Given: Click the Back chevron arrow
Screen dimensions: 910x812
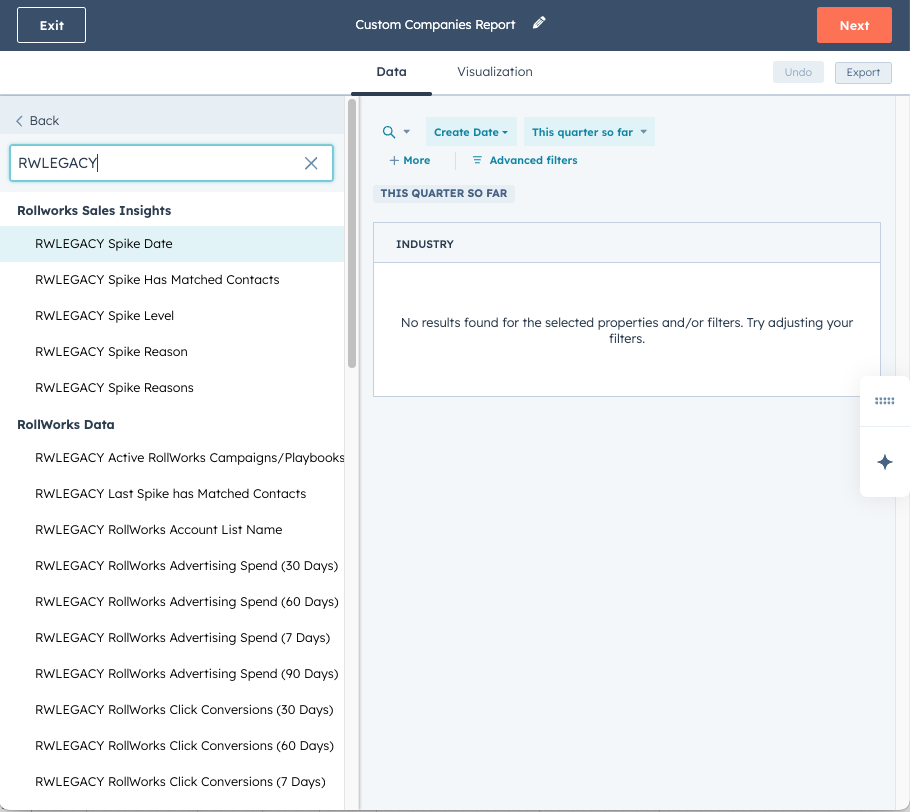Looking at the screenshot, I should pyautogui.click(x=19, y=121).
